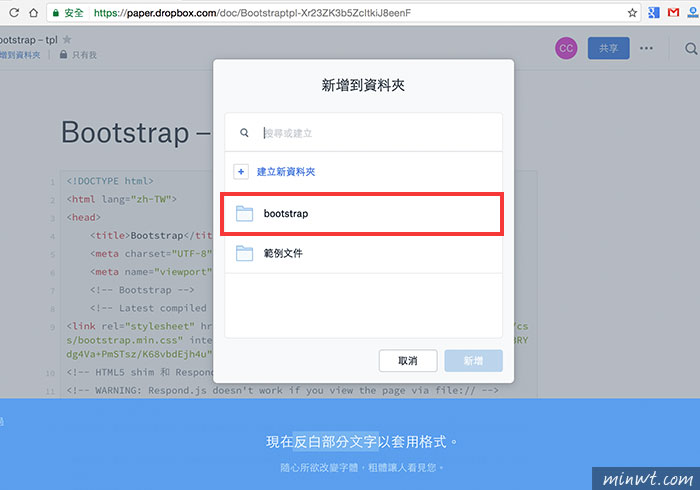Click the WARNING: Respond.js comment line
Screen dimensions: 700x490
(x=282, y=390)
